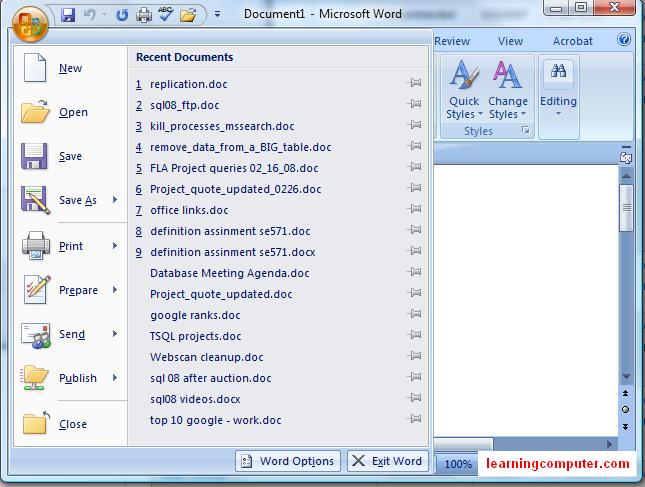Pin remove_data_from_a_BIG_table.doc
The height and width of the screenshot is (487, 645).
415,146
